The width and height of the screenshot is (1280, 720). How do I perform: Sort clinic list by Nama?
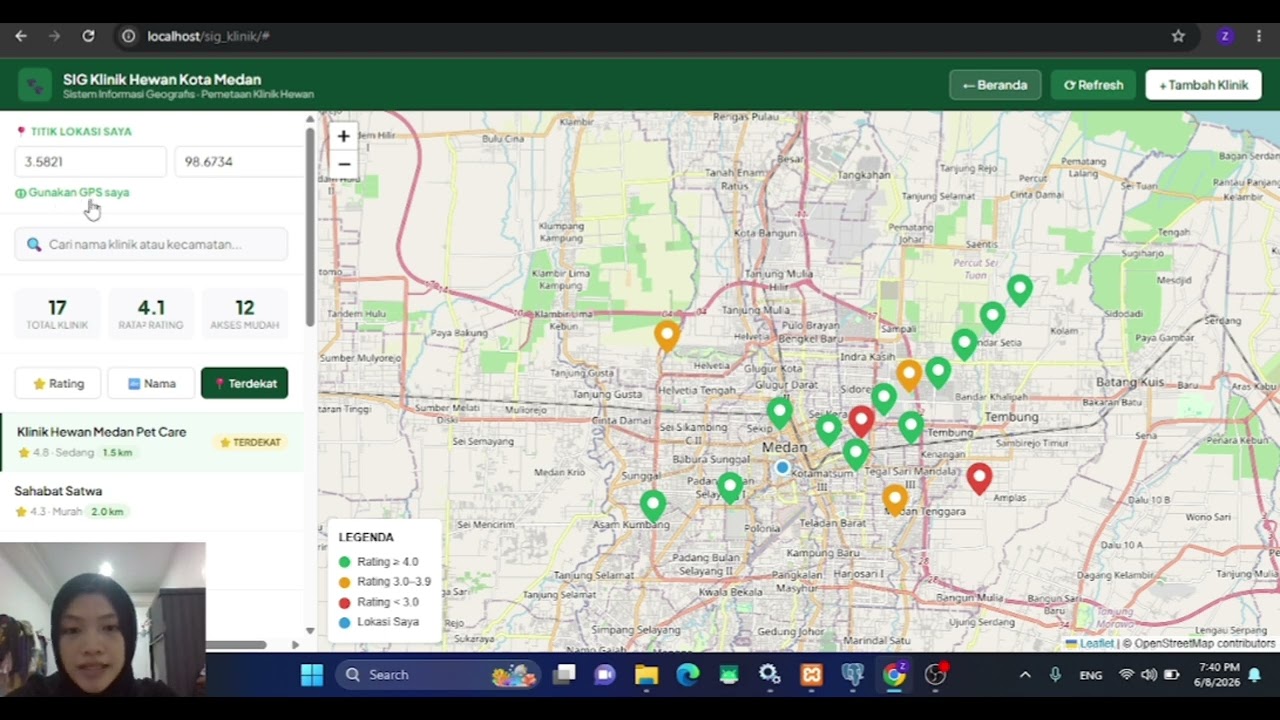151,383
